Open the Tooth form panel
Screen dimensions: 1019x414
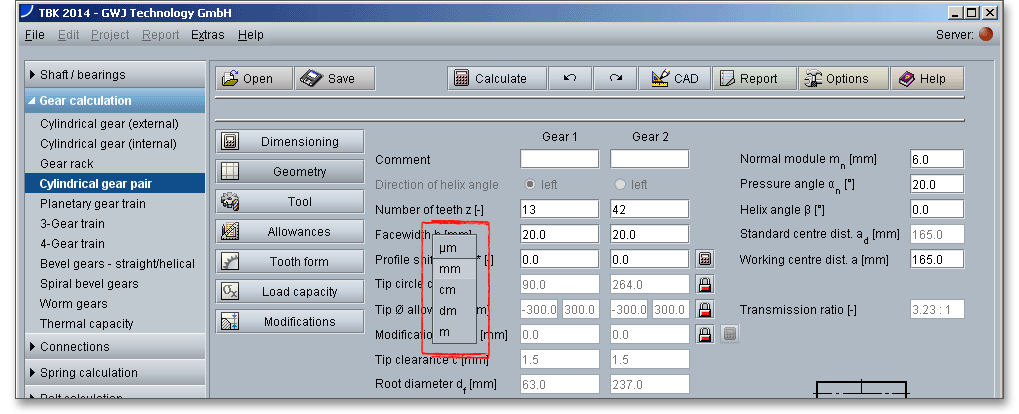[x=289, y=262]
